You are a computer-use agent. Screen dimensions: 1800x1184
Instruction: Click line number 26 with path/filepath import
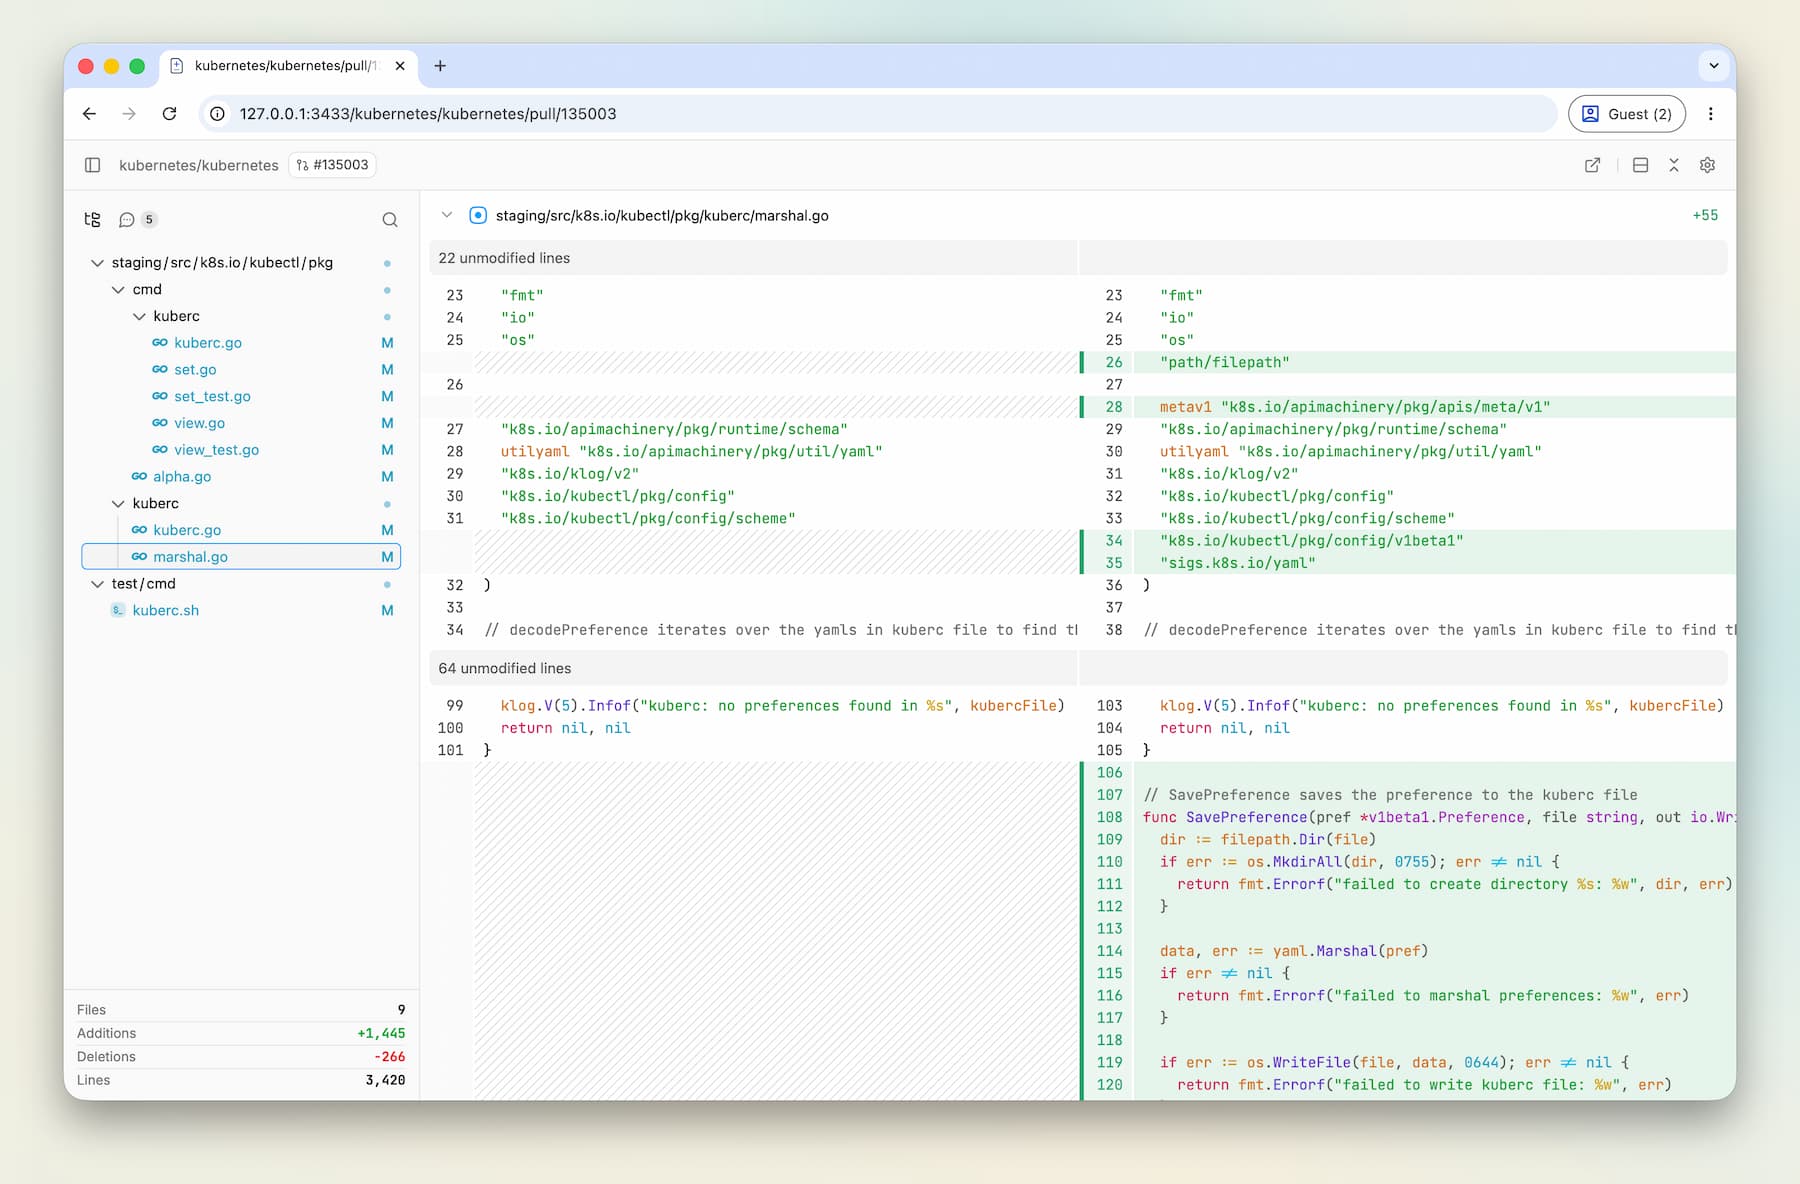1114,362
